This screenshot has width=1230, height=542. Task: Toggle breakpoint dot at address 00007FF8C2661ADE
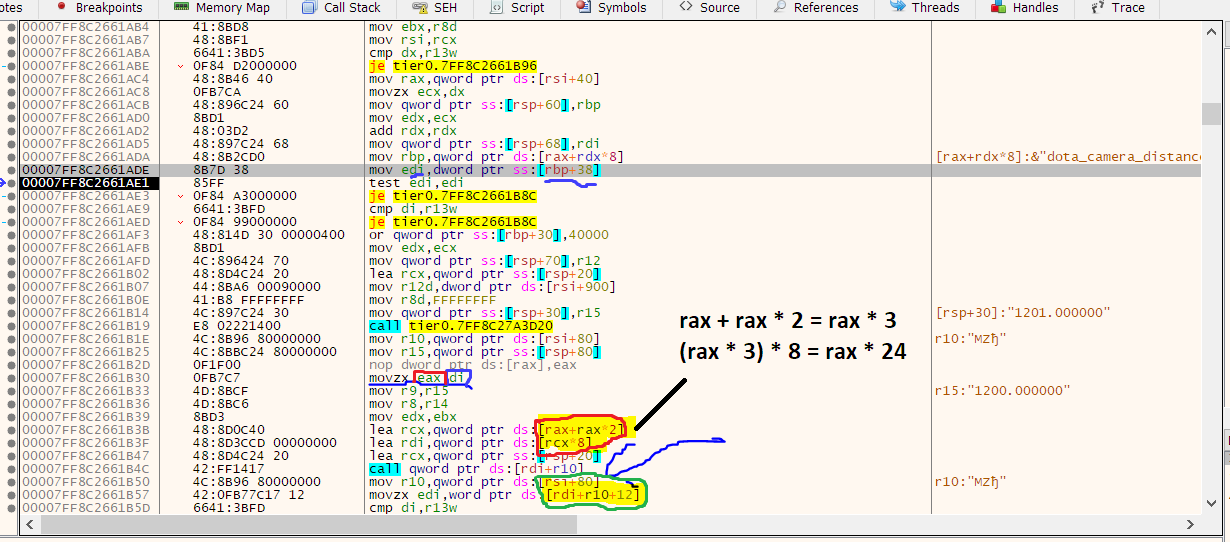[x=12, y=170]
